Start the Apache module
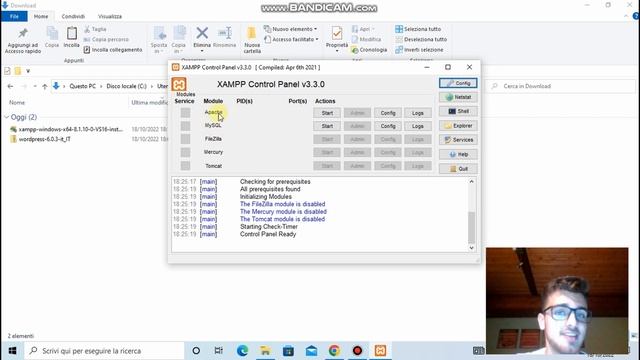This screenshot has width=640, height=360. pyautogui.click(x=327, y=113)
